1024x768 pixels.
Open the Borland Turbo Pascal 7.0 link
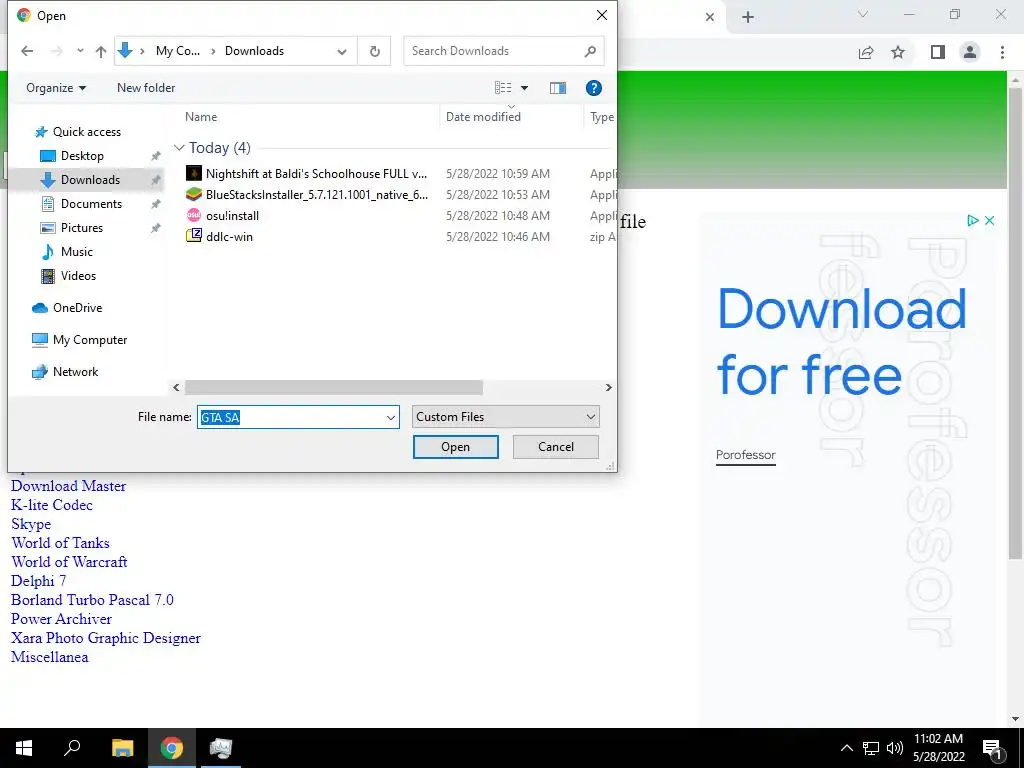coord(92,600)
